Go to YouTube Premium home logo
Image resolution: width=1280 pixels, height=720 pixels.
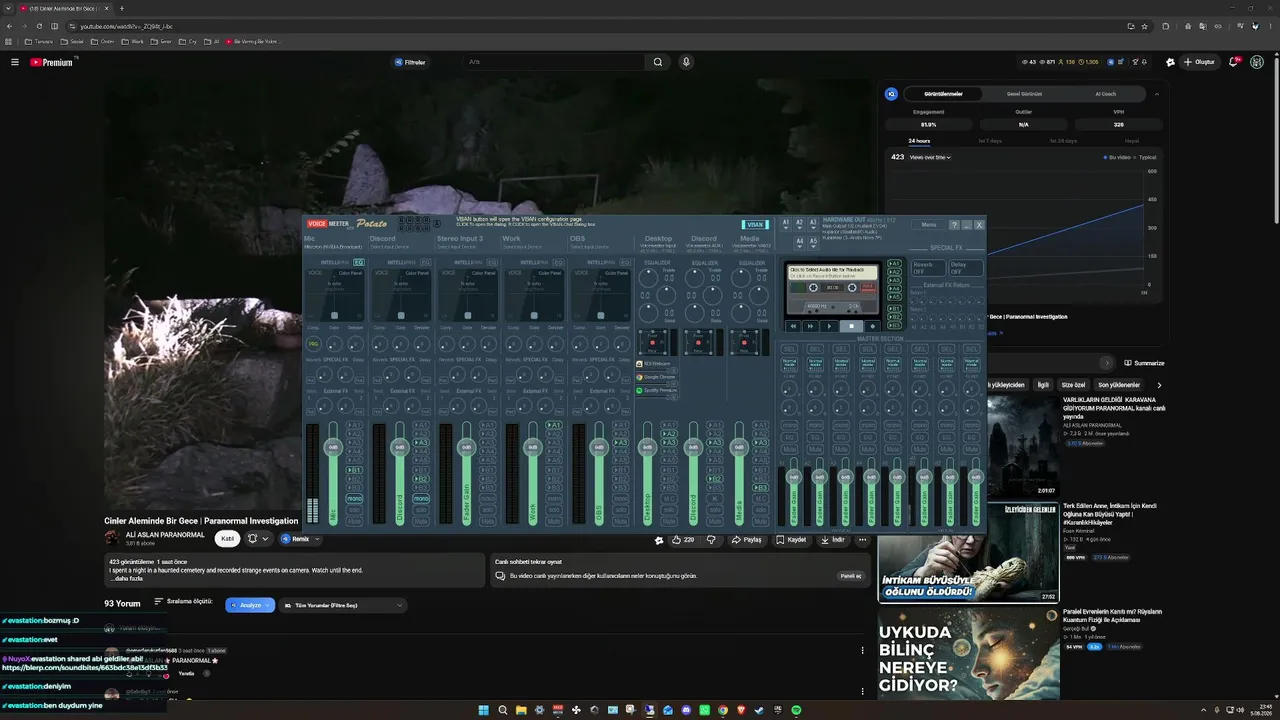point(52,62)
